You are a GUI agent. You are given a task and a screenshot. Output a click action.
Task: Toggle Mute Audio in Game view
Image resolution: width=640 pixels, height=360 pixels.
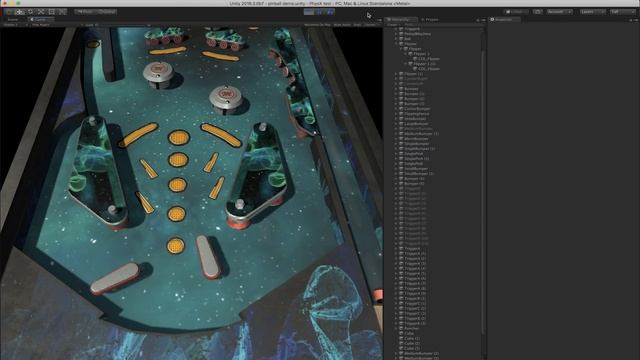pyautogui.click(x=342, y=25)
